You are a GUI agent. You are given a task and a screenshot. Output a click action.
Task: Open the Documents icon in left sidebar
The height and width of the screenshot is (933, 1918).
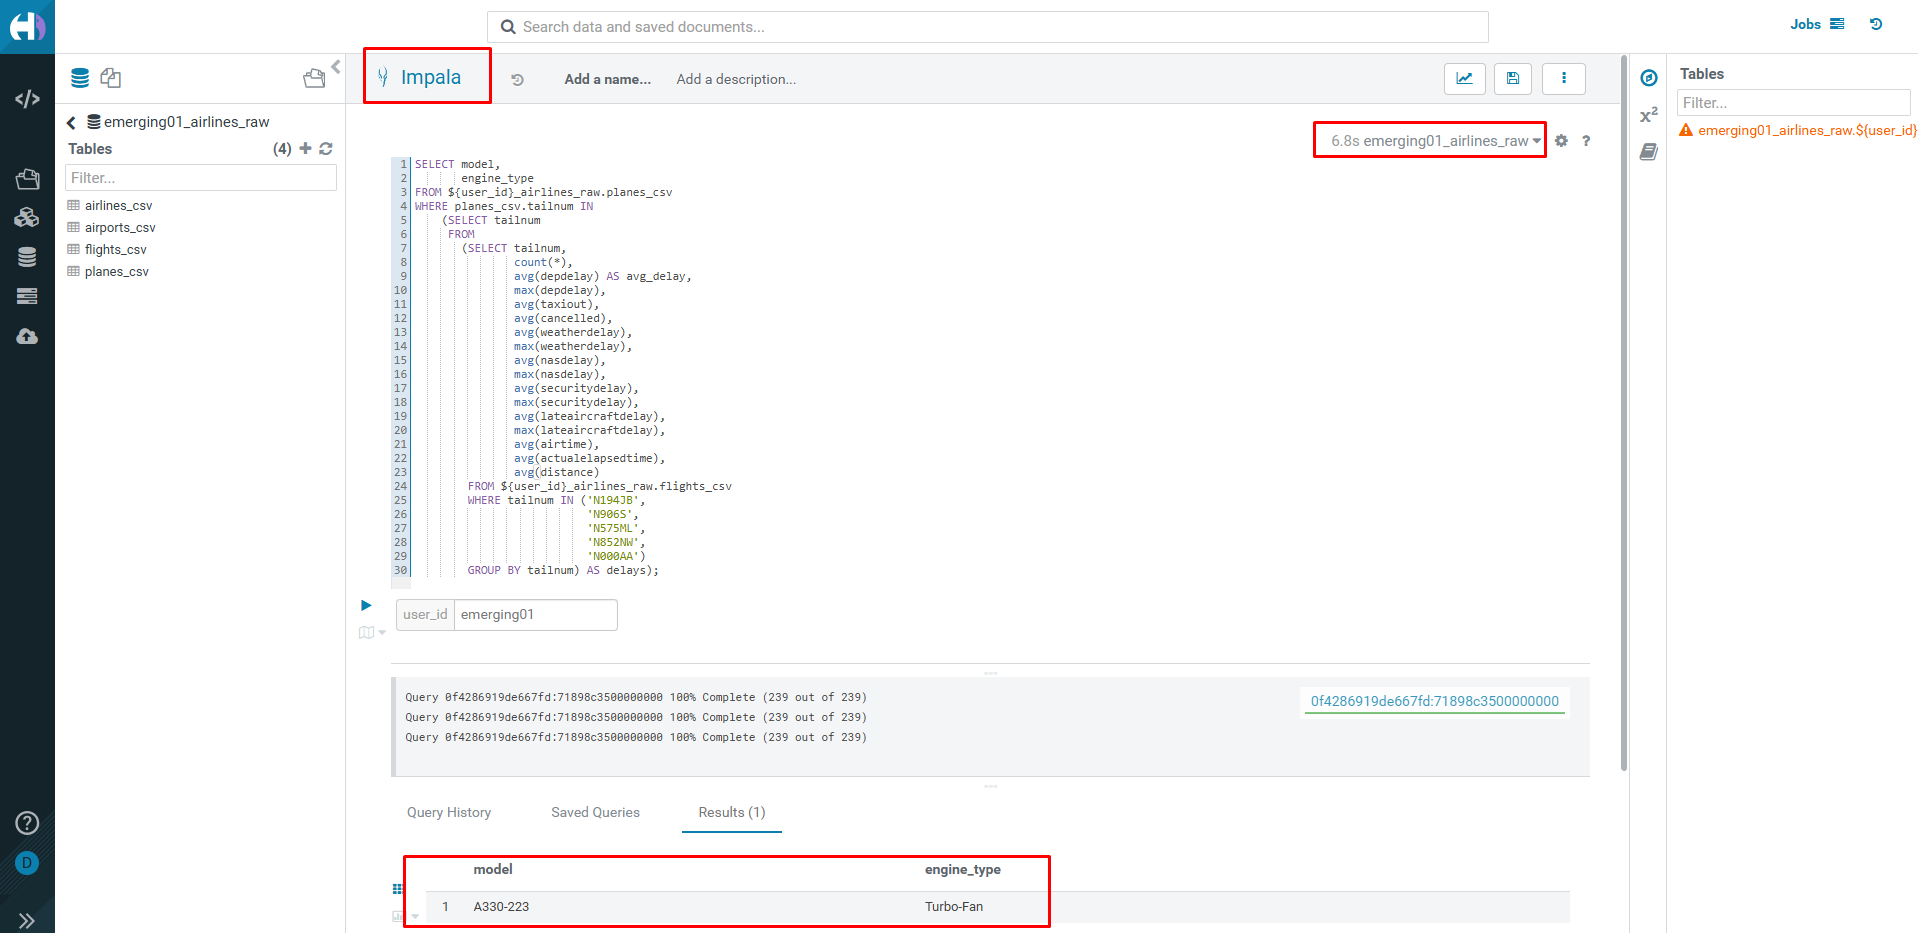point(27,179)
